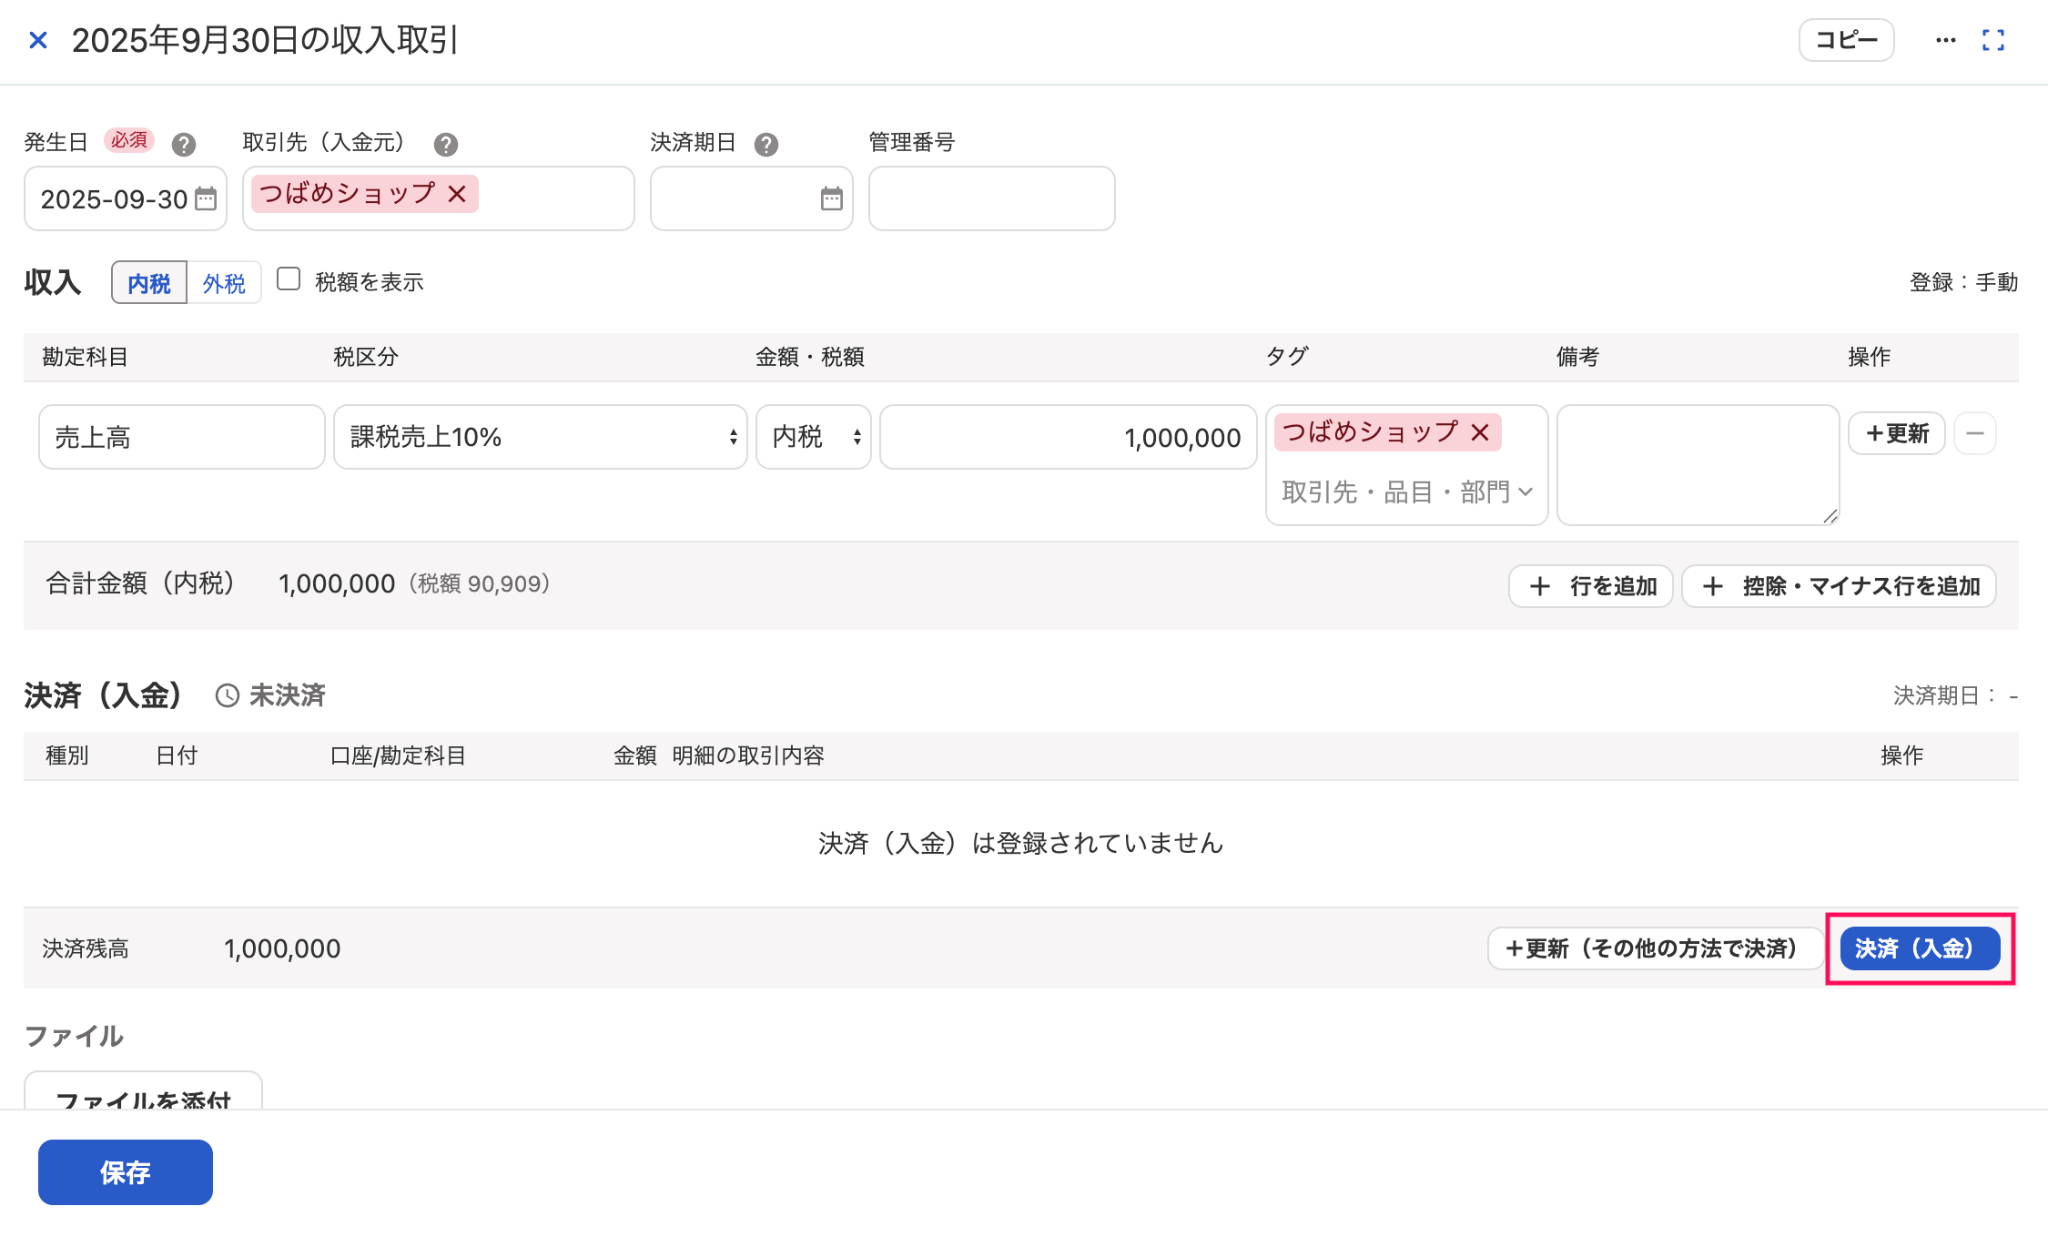Open the calendar icon in the 発生日 field
Viewport: 2048px width, 1238px height.
tap(205, 198)
